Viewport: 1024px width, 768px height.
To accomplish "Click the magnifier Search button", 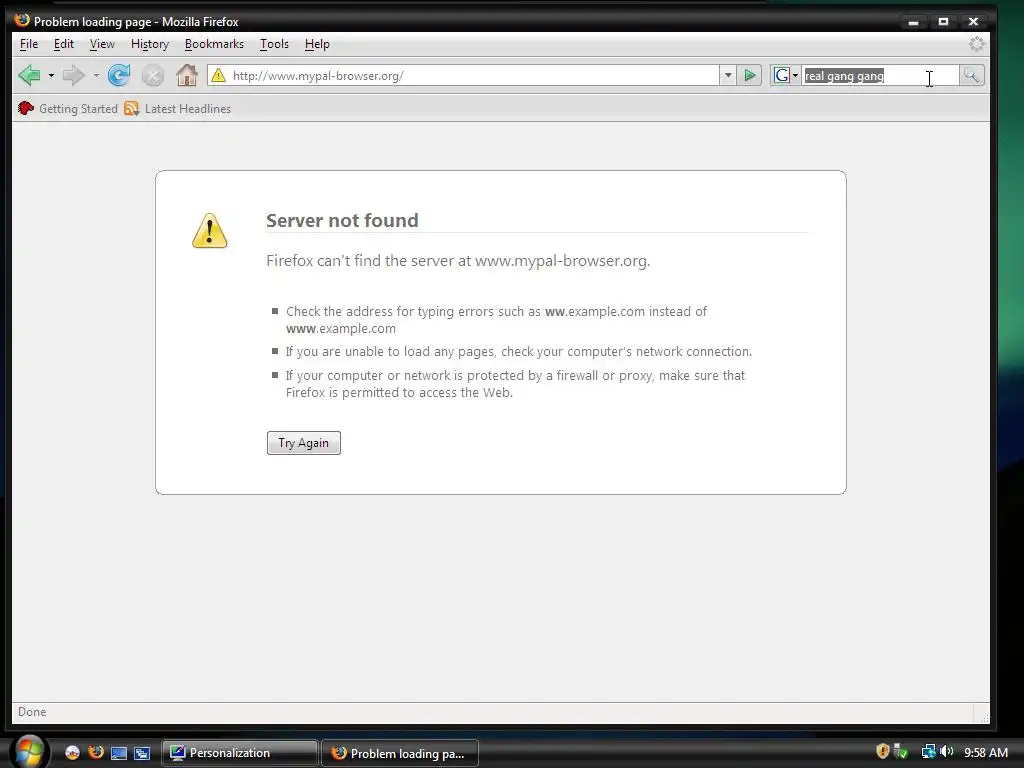I will point(972,76).
